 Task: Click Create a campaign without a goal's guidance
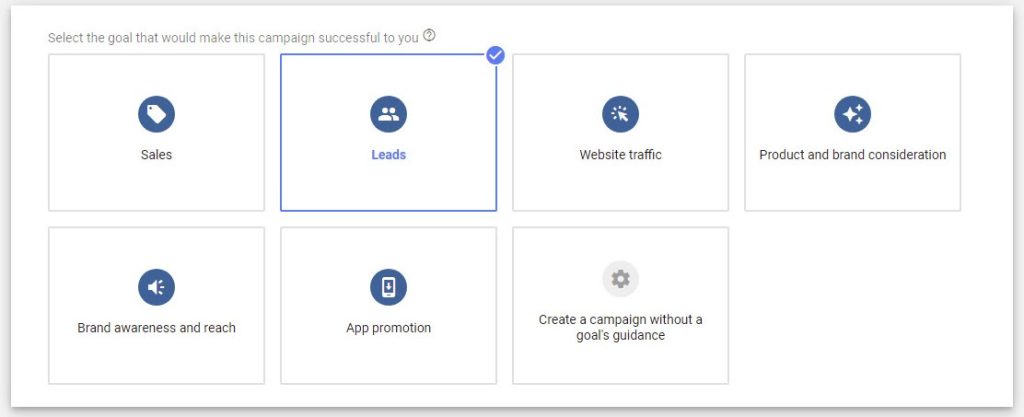[x=620, y=327]
